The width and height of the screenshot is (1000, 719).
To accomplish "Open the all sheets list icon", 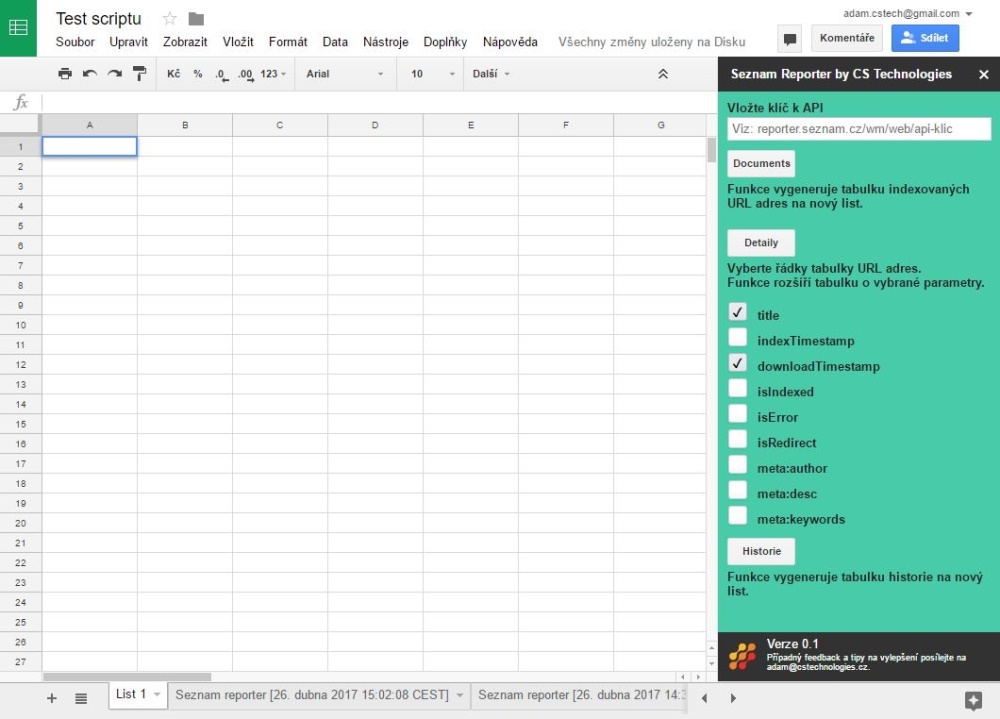I will point(81,698).
